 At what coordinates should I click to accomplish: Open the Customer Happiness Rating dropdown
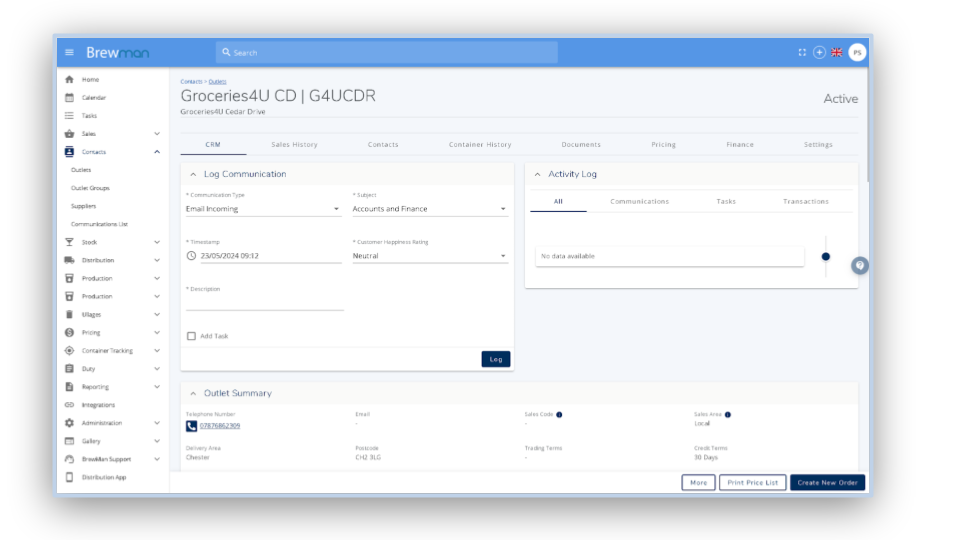tap(430, 256)
